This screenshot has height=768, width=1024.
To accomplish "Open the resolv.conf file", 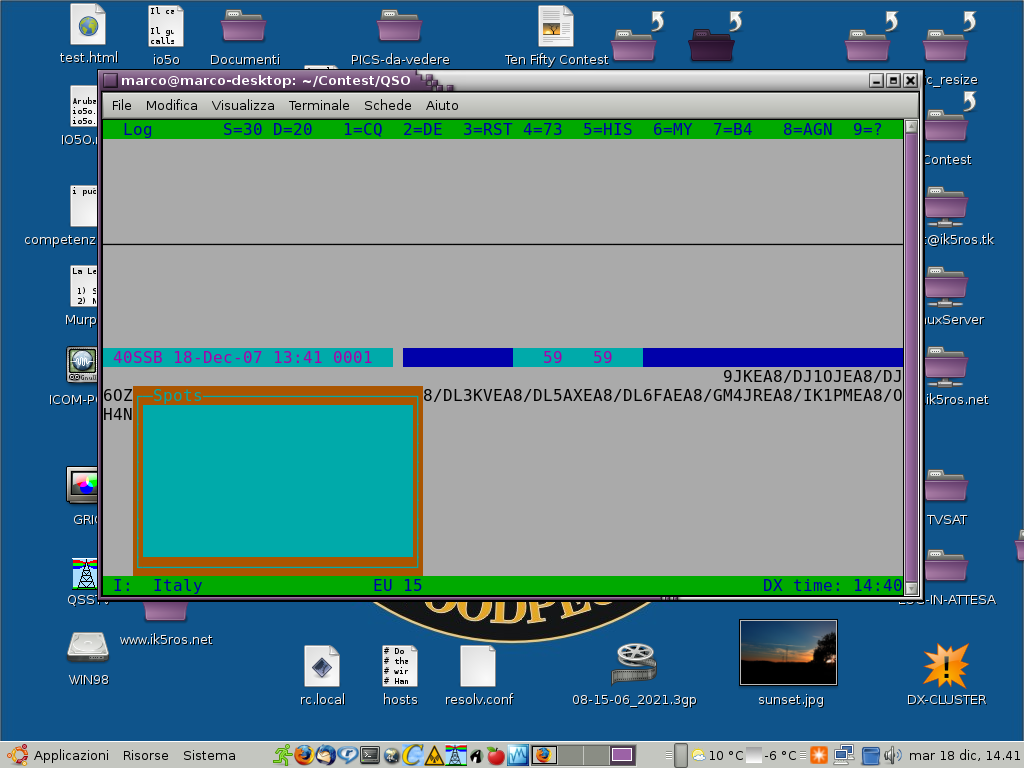I will pyautogui.click(x=478, y=676).
